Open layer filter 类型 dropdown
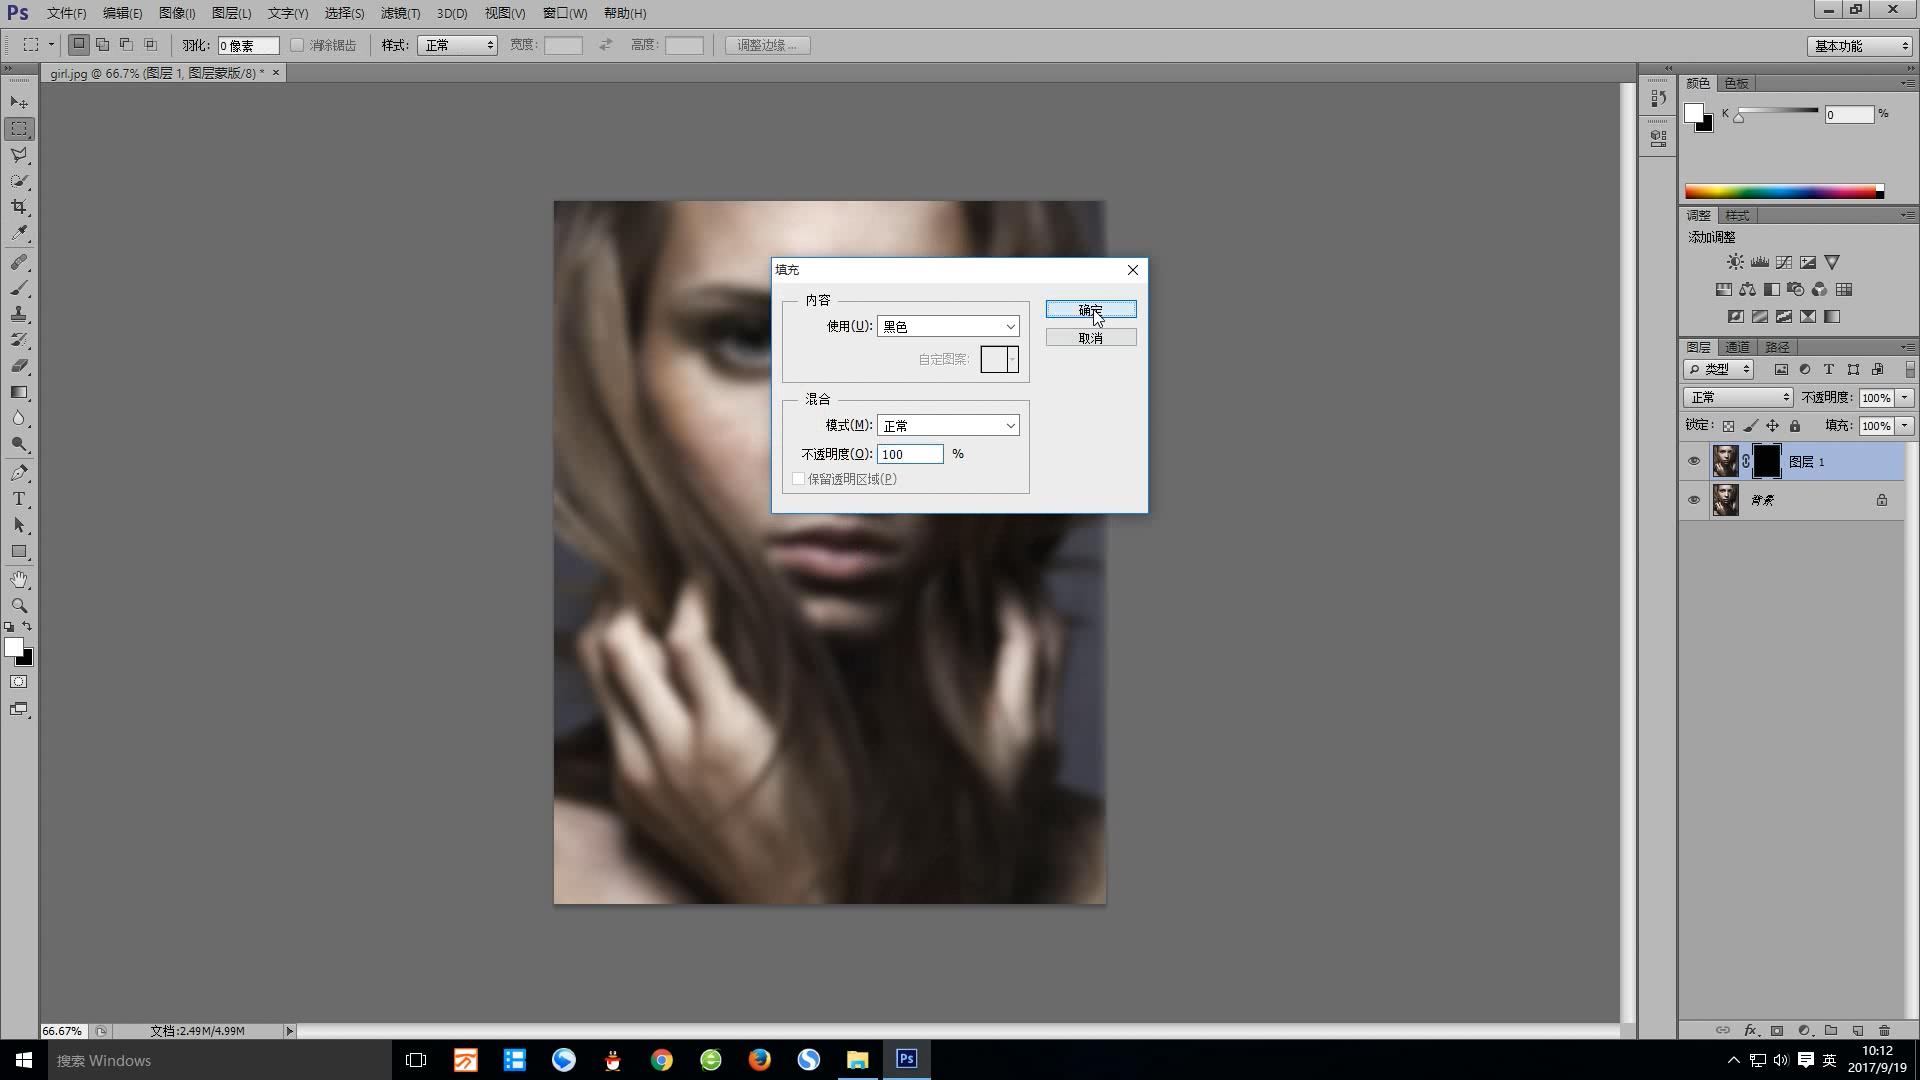This screenshot has height=1080, width=1920. pos(1719,369)
